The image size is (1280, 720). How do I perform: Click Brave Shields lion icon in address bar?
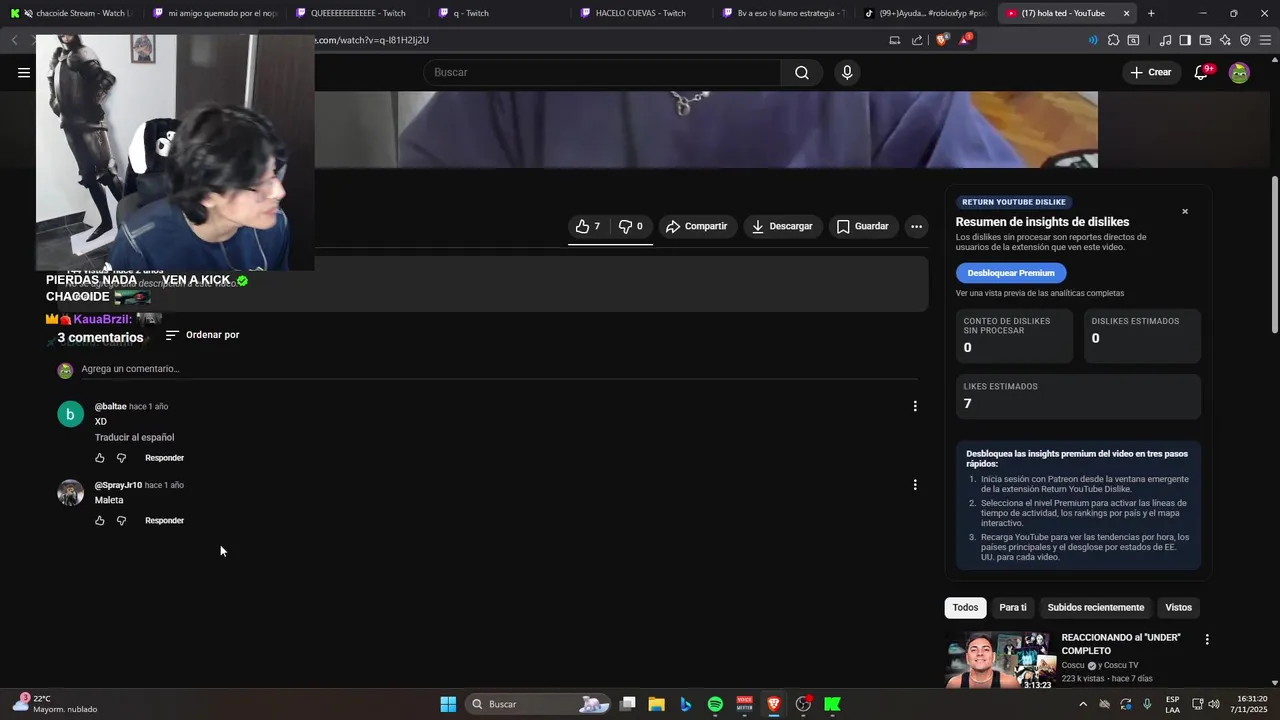[942, 40]
